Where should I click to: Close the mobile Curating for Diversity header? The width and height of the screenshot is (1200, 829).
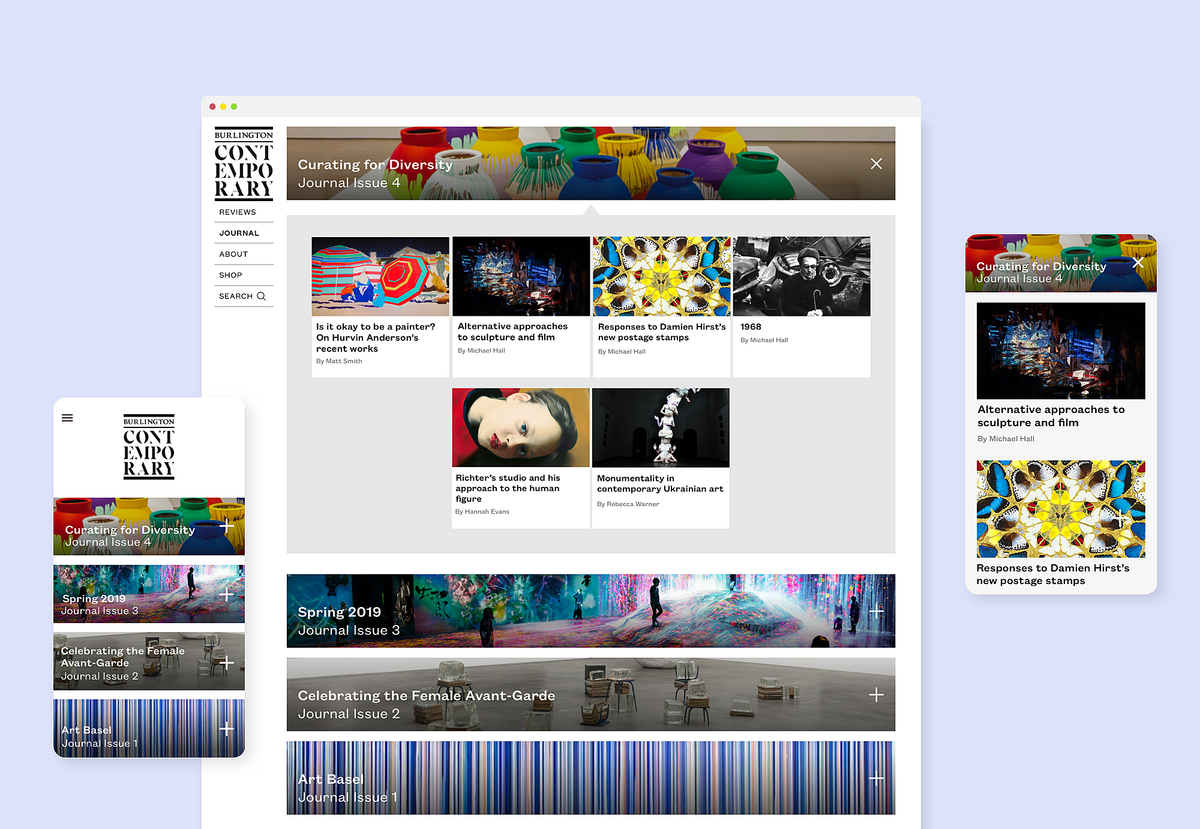[x=1138, y=262]
